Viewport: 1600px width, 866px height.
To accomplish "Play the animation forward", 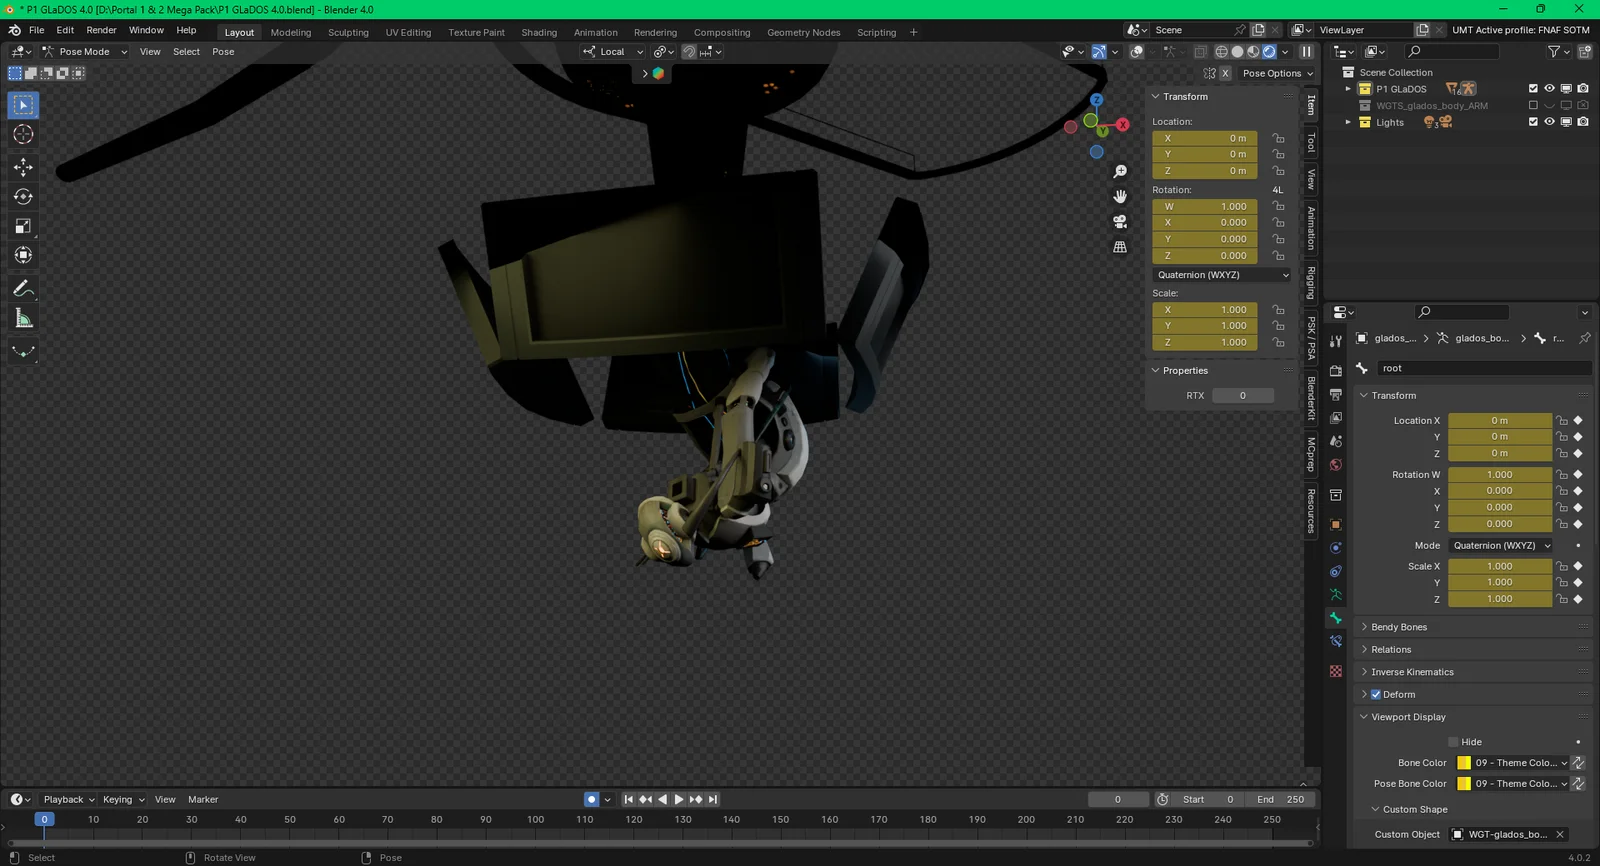I will click(x=679, y=799).
